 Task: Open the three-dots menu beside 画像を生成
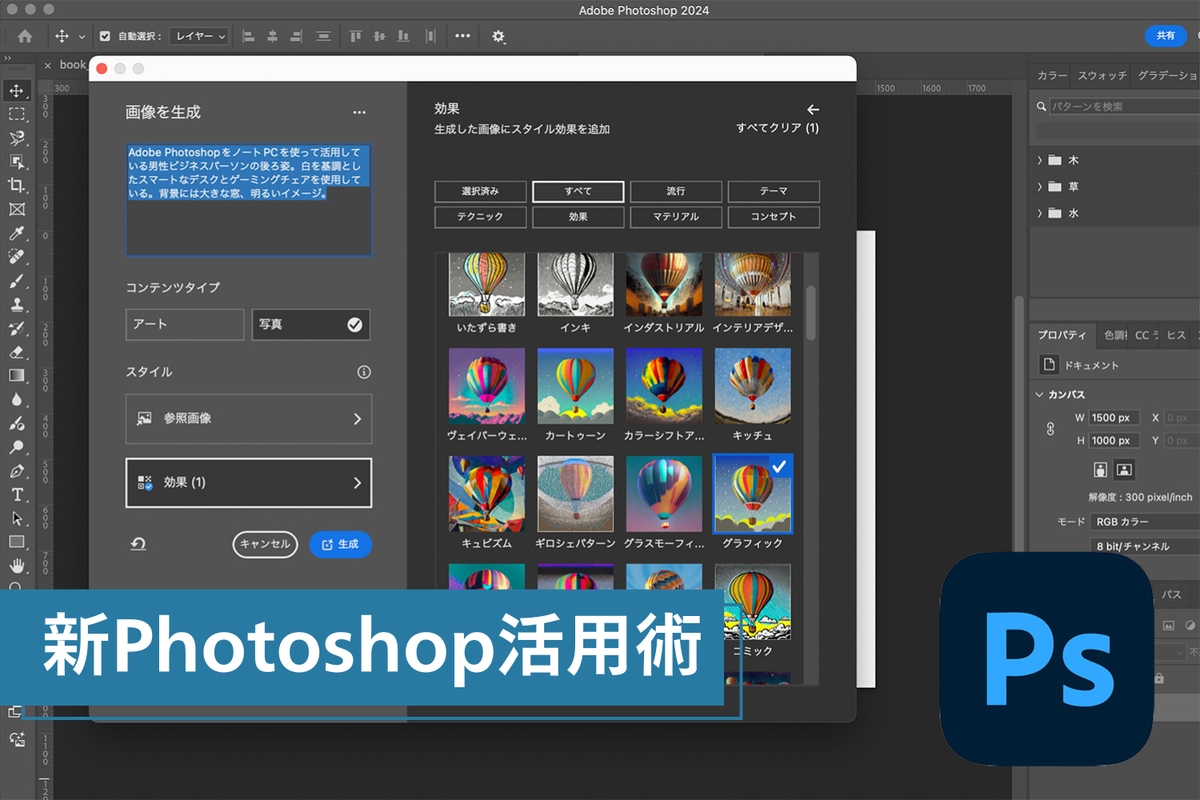(x=359, y=113)
